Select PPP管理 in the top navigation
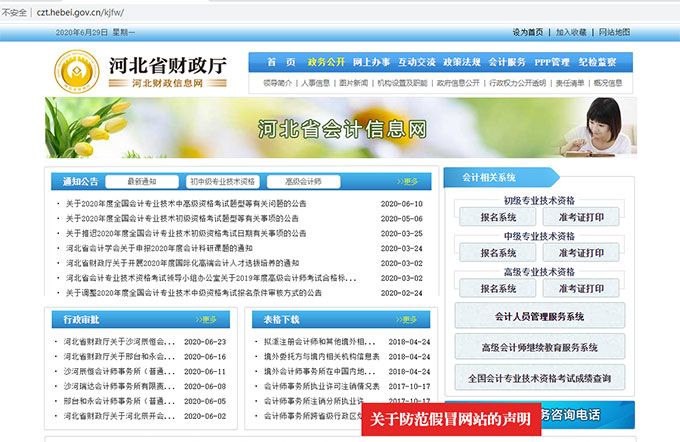Viewport: 680px width, 442px height. (x=552, y=62)
